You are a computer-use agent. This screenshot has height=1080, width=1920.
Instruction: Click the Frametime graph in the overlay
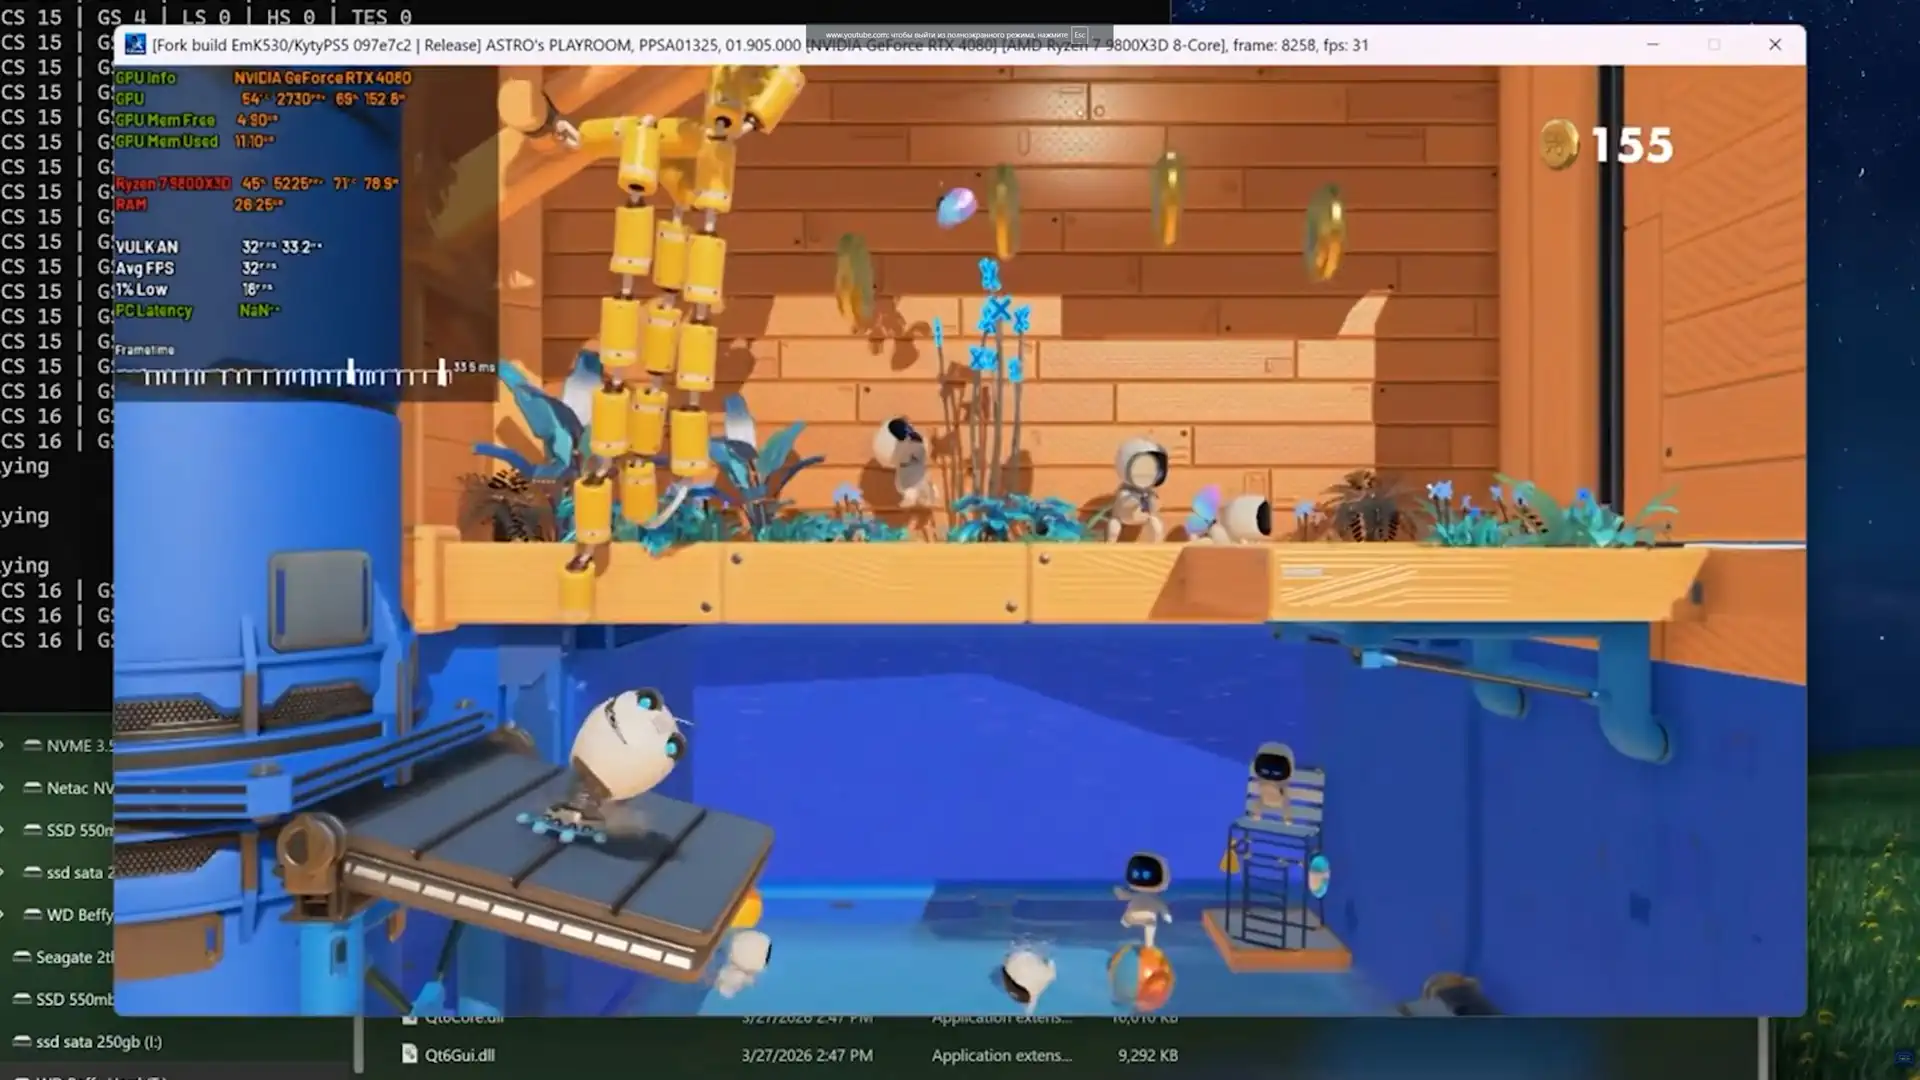click(282, 374)
